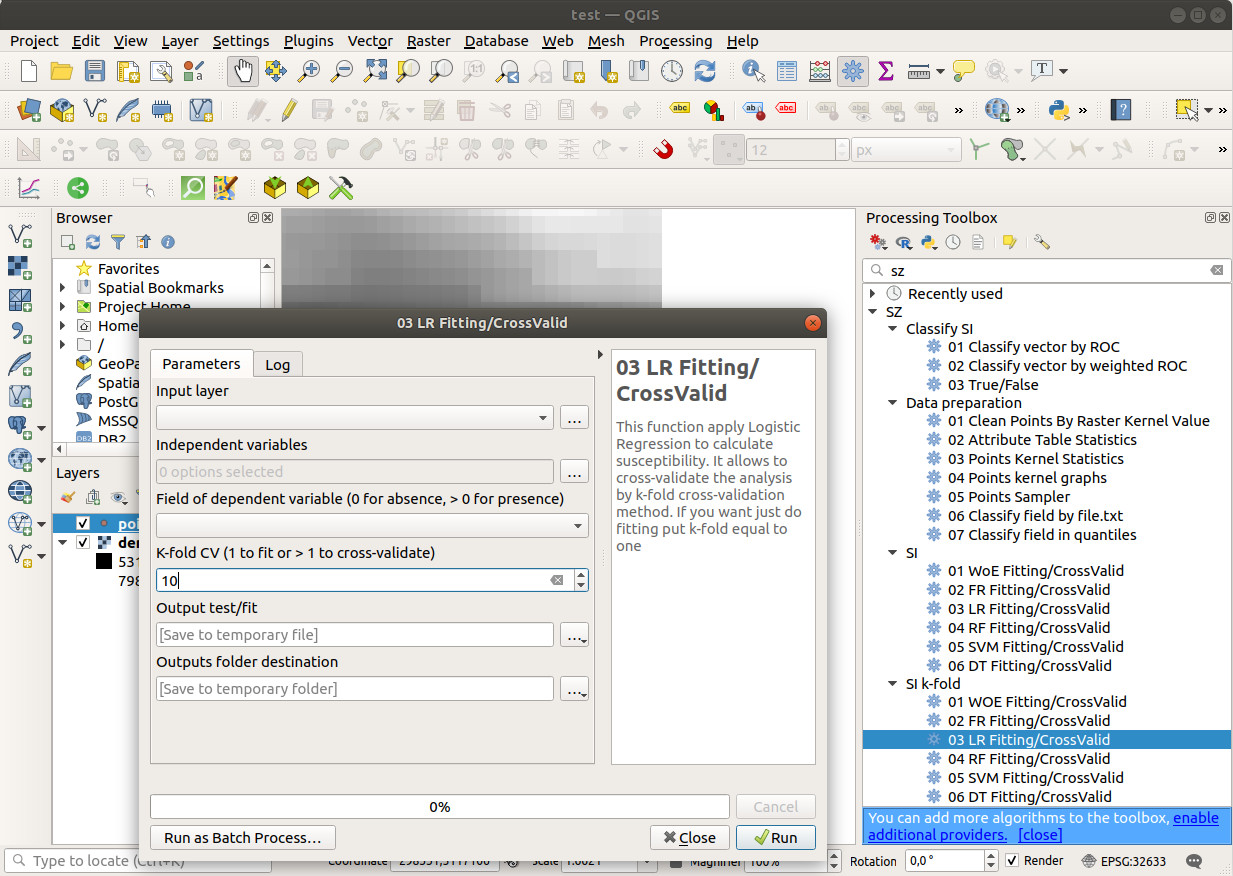Image resolution: width=1233 pixels, height=876 pixels.
Task: Click the EPSG:32633 CRS button
Action: pyautogui.click(x=1124, y=861)
